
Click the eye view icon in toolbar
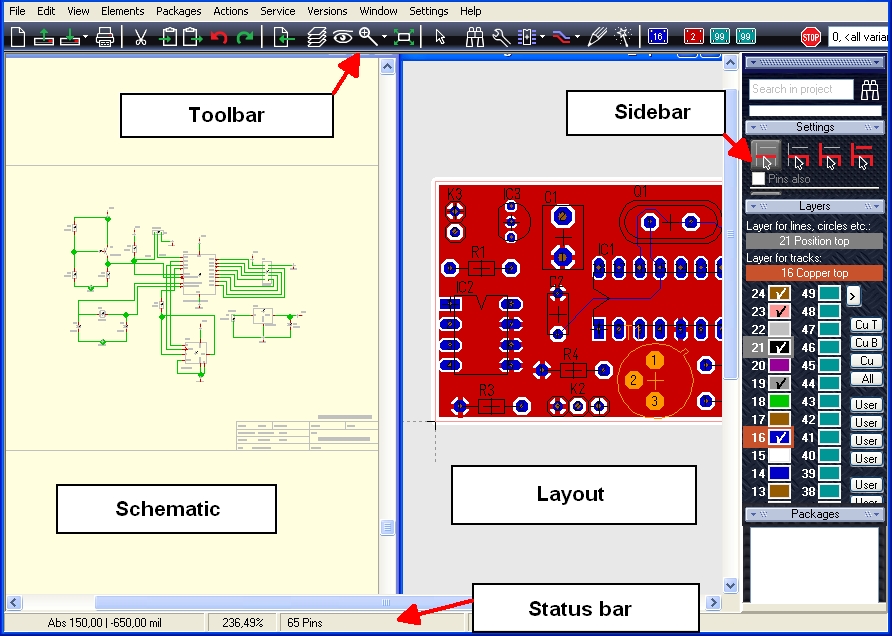click(x=343, y=38)
